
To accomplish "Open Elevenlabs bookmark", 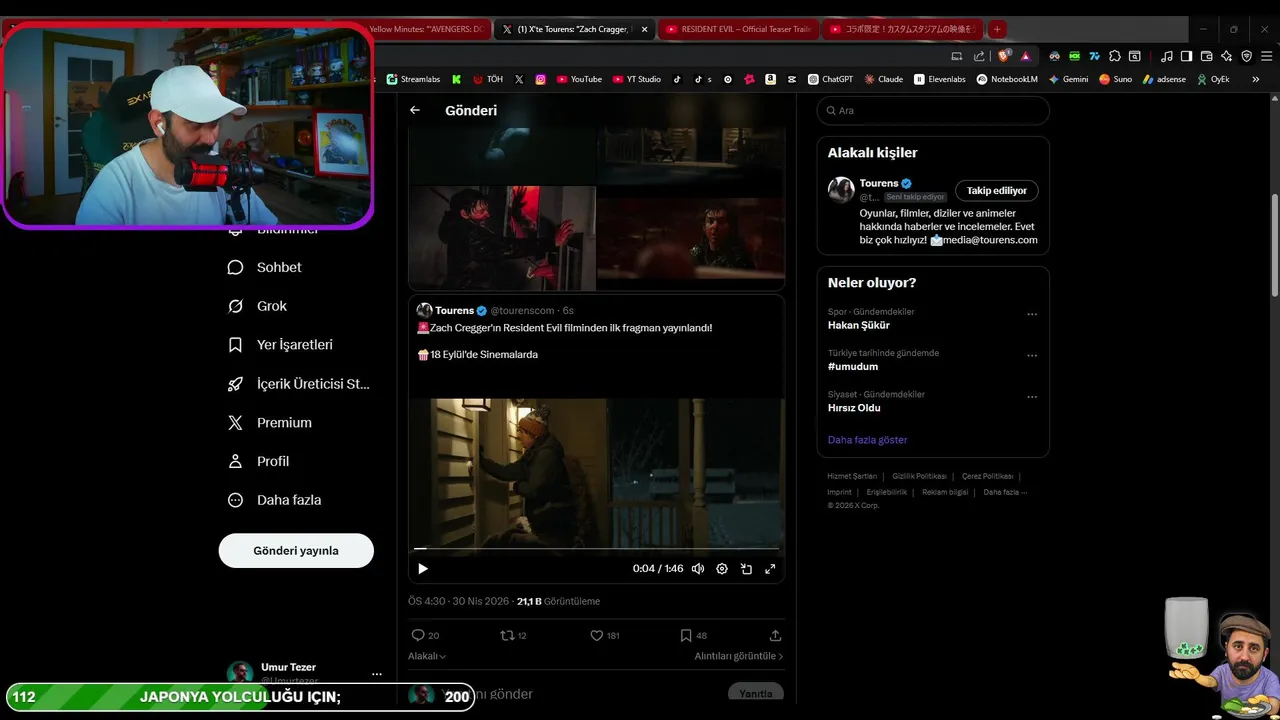I will pyautogui.click(x=940, y=79).
